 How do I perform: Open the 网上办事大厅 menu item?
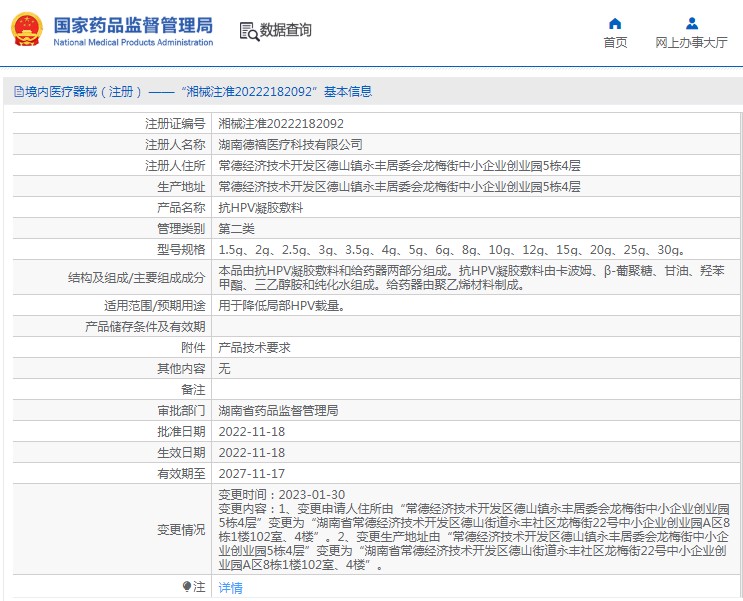[x=691, y=42]
